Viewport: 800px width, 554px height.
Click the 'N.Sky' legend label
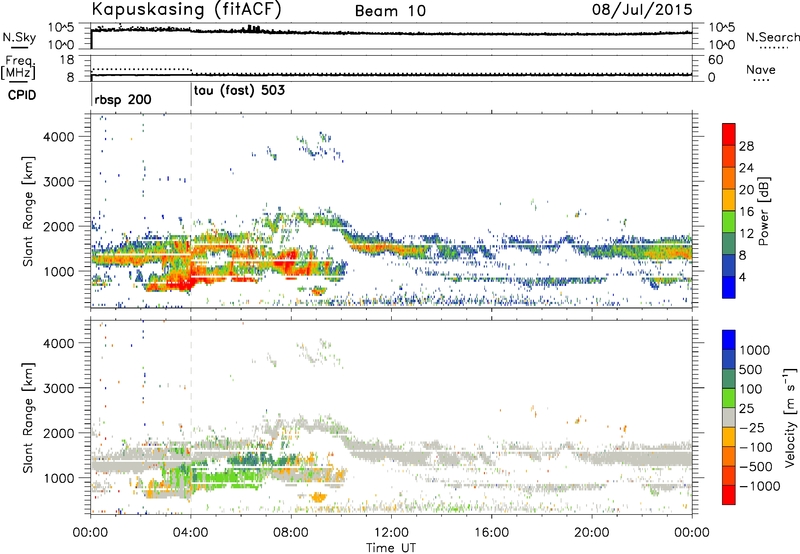tap(19, 37)
